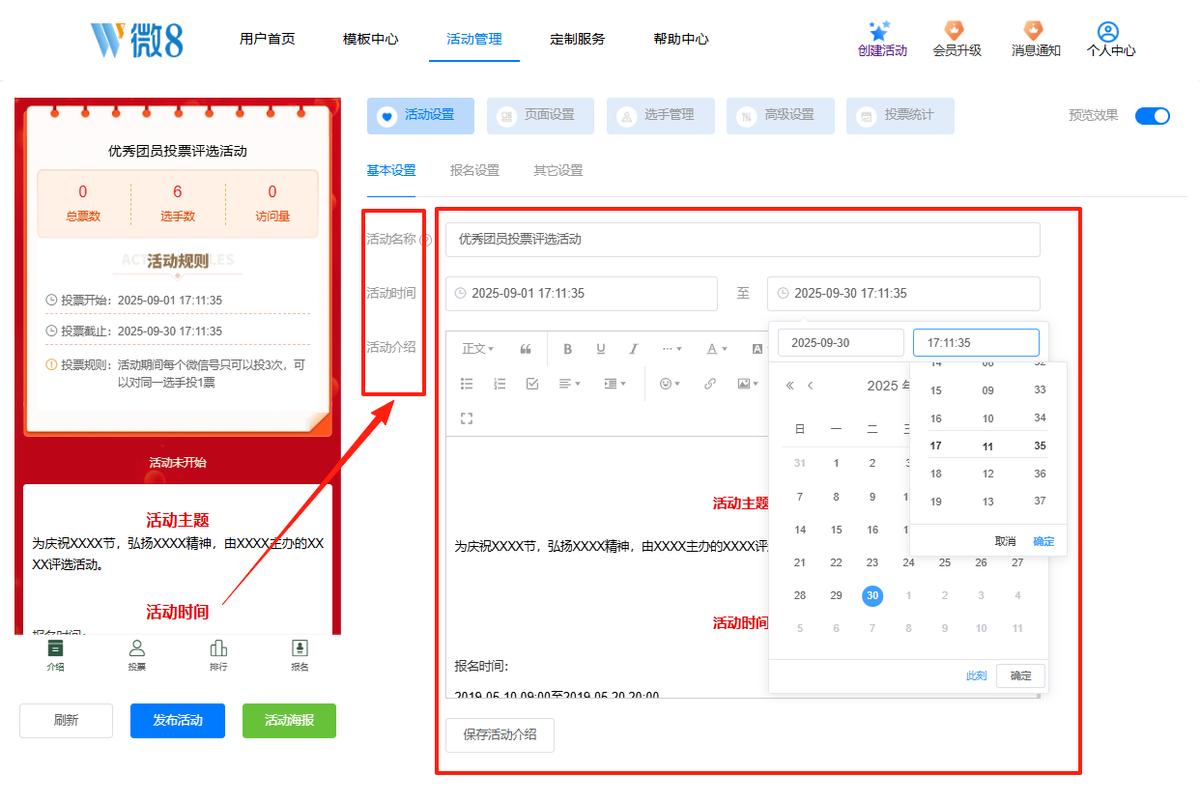Insert a to-do checklist in the editor
Screen dimensions: 1200x805
coord(532,384)
